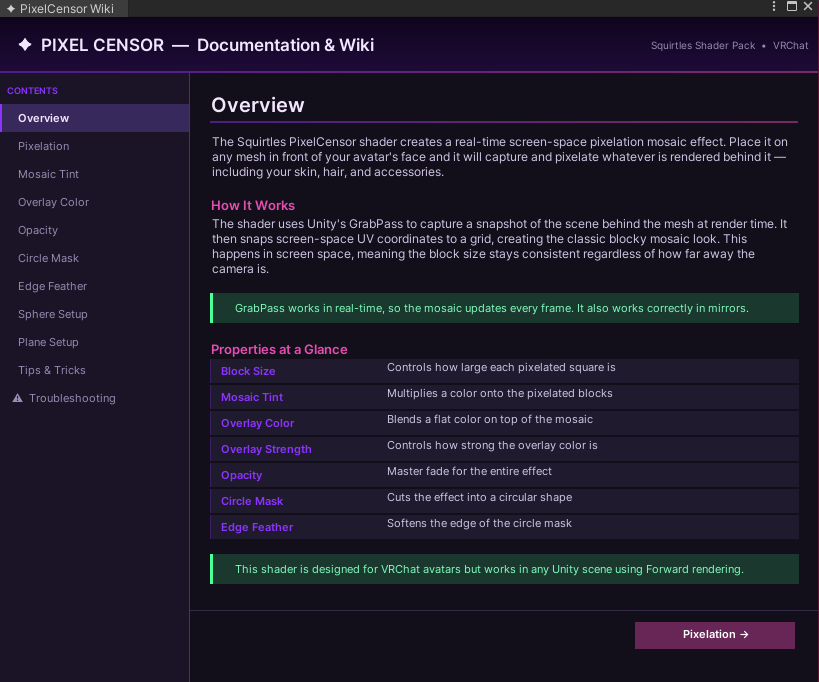Image resolution: width=819 pixels, height=682 pixels.
Task: Click the How It Works heading
Action: click(253, 206)
